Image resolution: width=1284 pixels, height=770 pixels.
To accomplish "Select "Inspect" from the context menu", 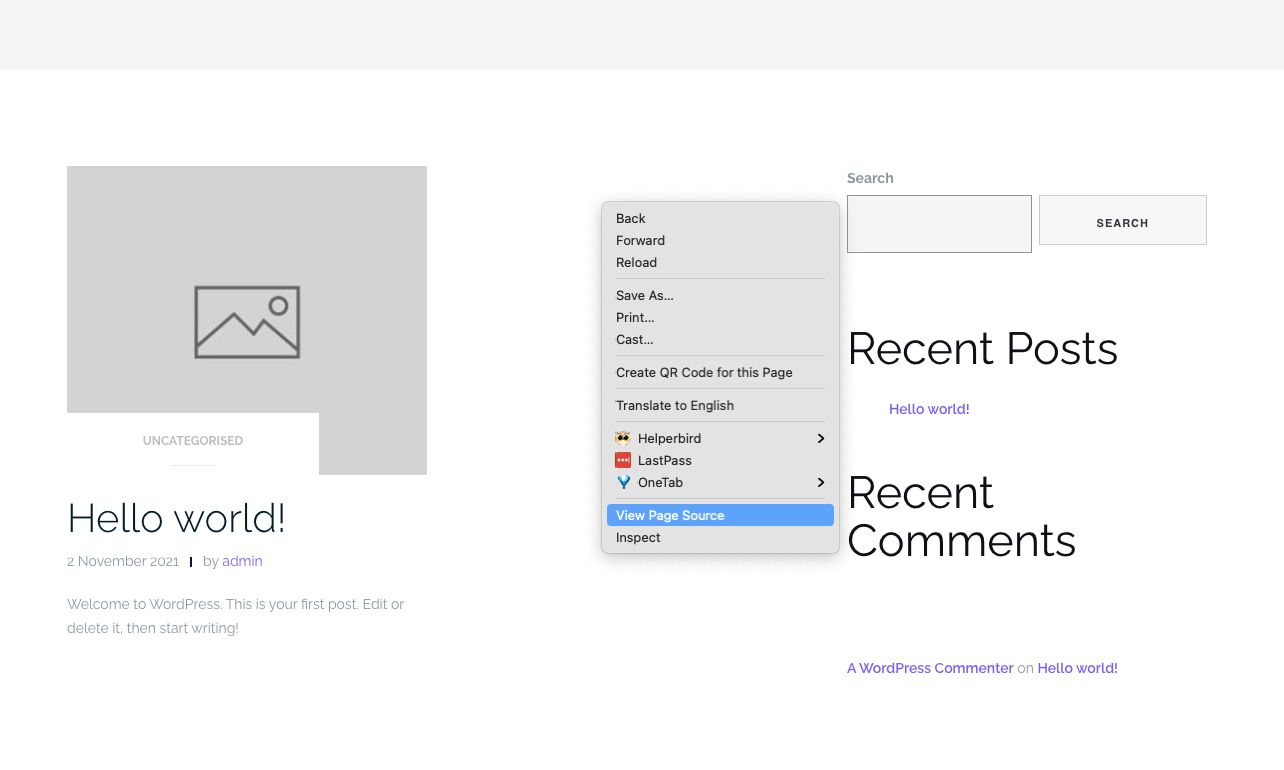I will click(x=638, y=537).
